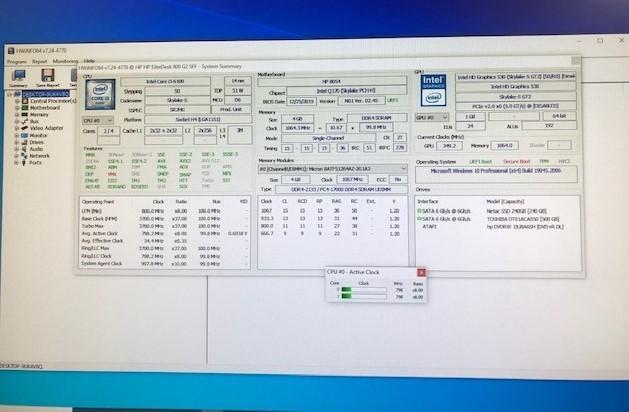The image size is (629, 412).
Task: Open the Memory Modules Micron dropdown
Action: 333,169
